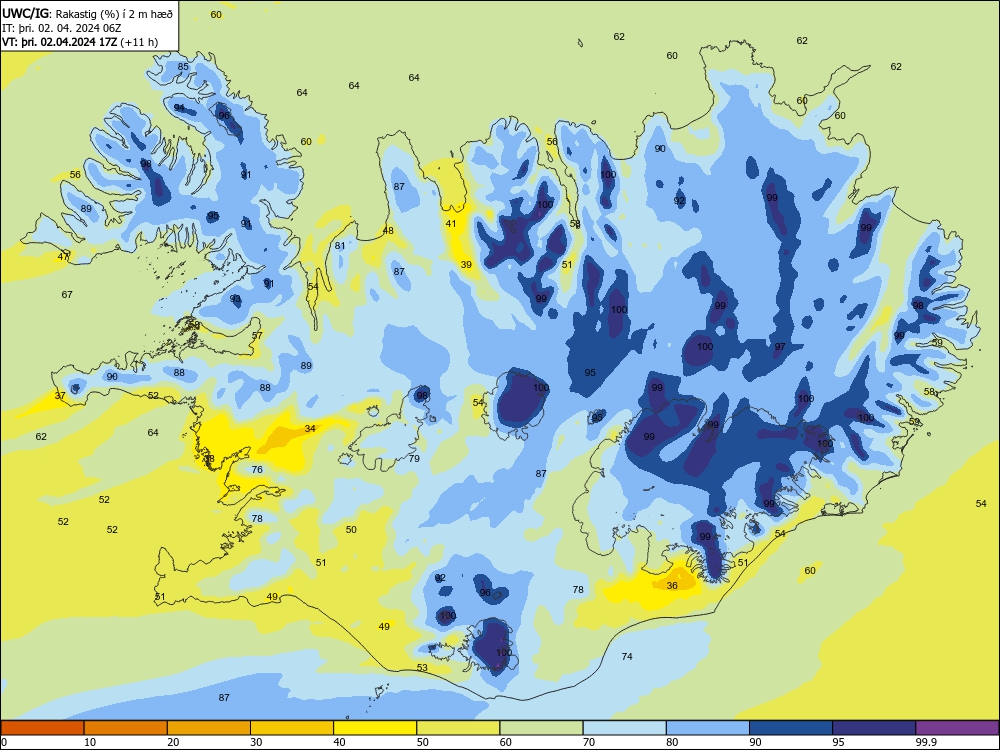This screenshot has height=750, width=1000.
Task: Click the 20–30 amber legend swatch
Action: [209, 728]
